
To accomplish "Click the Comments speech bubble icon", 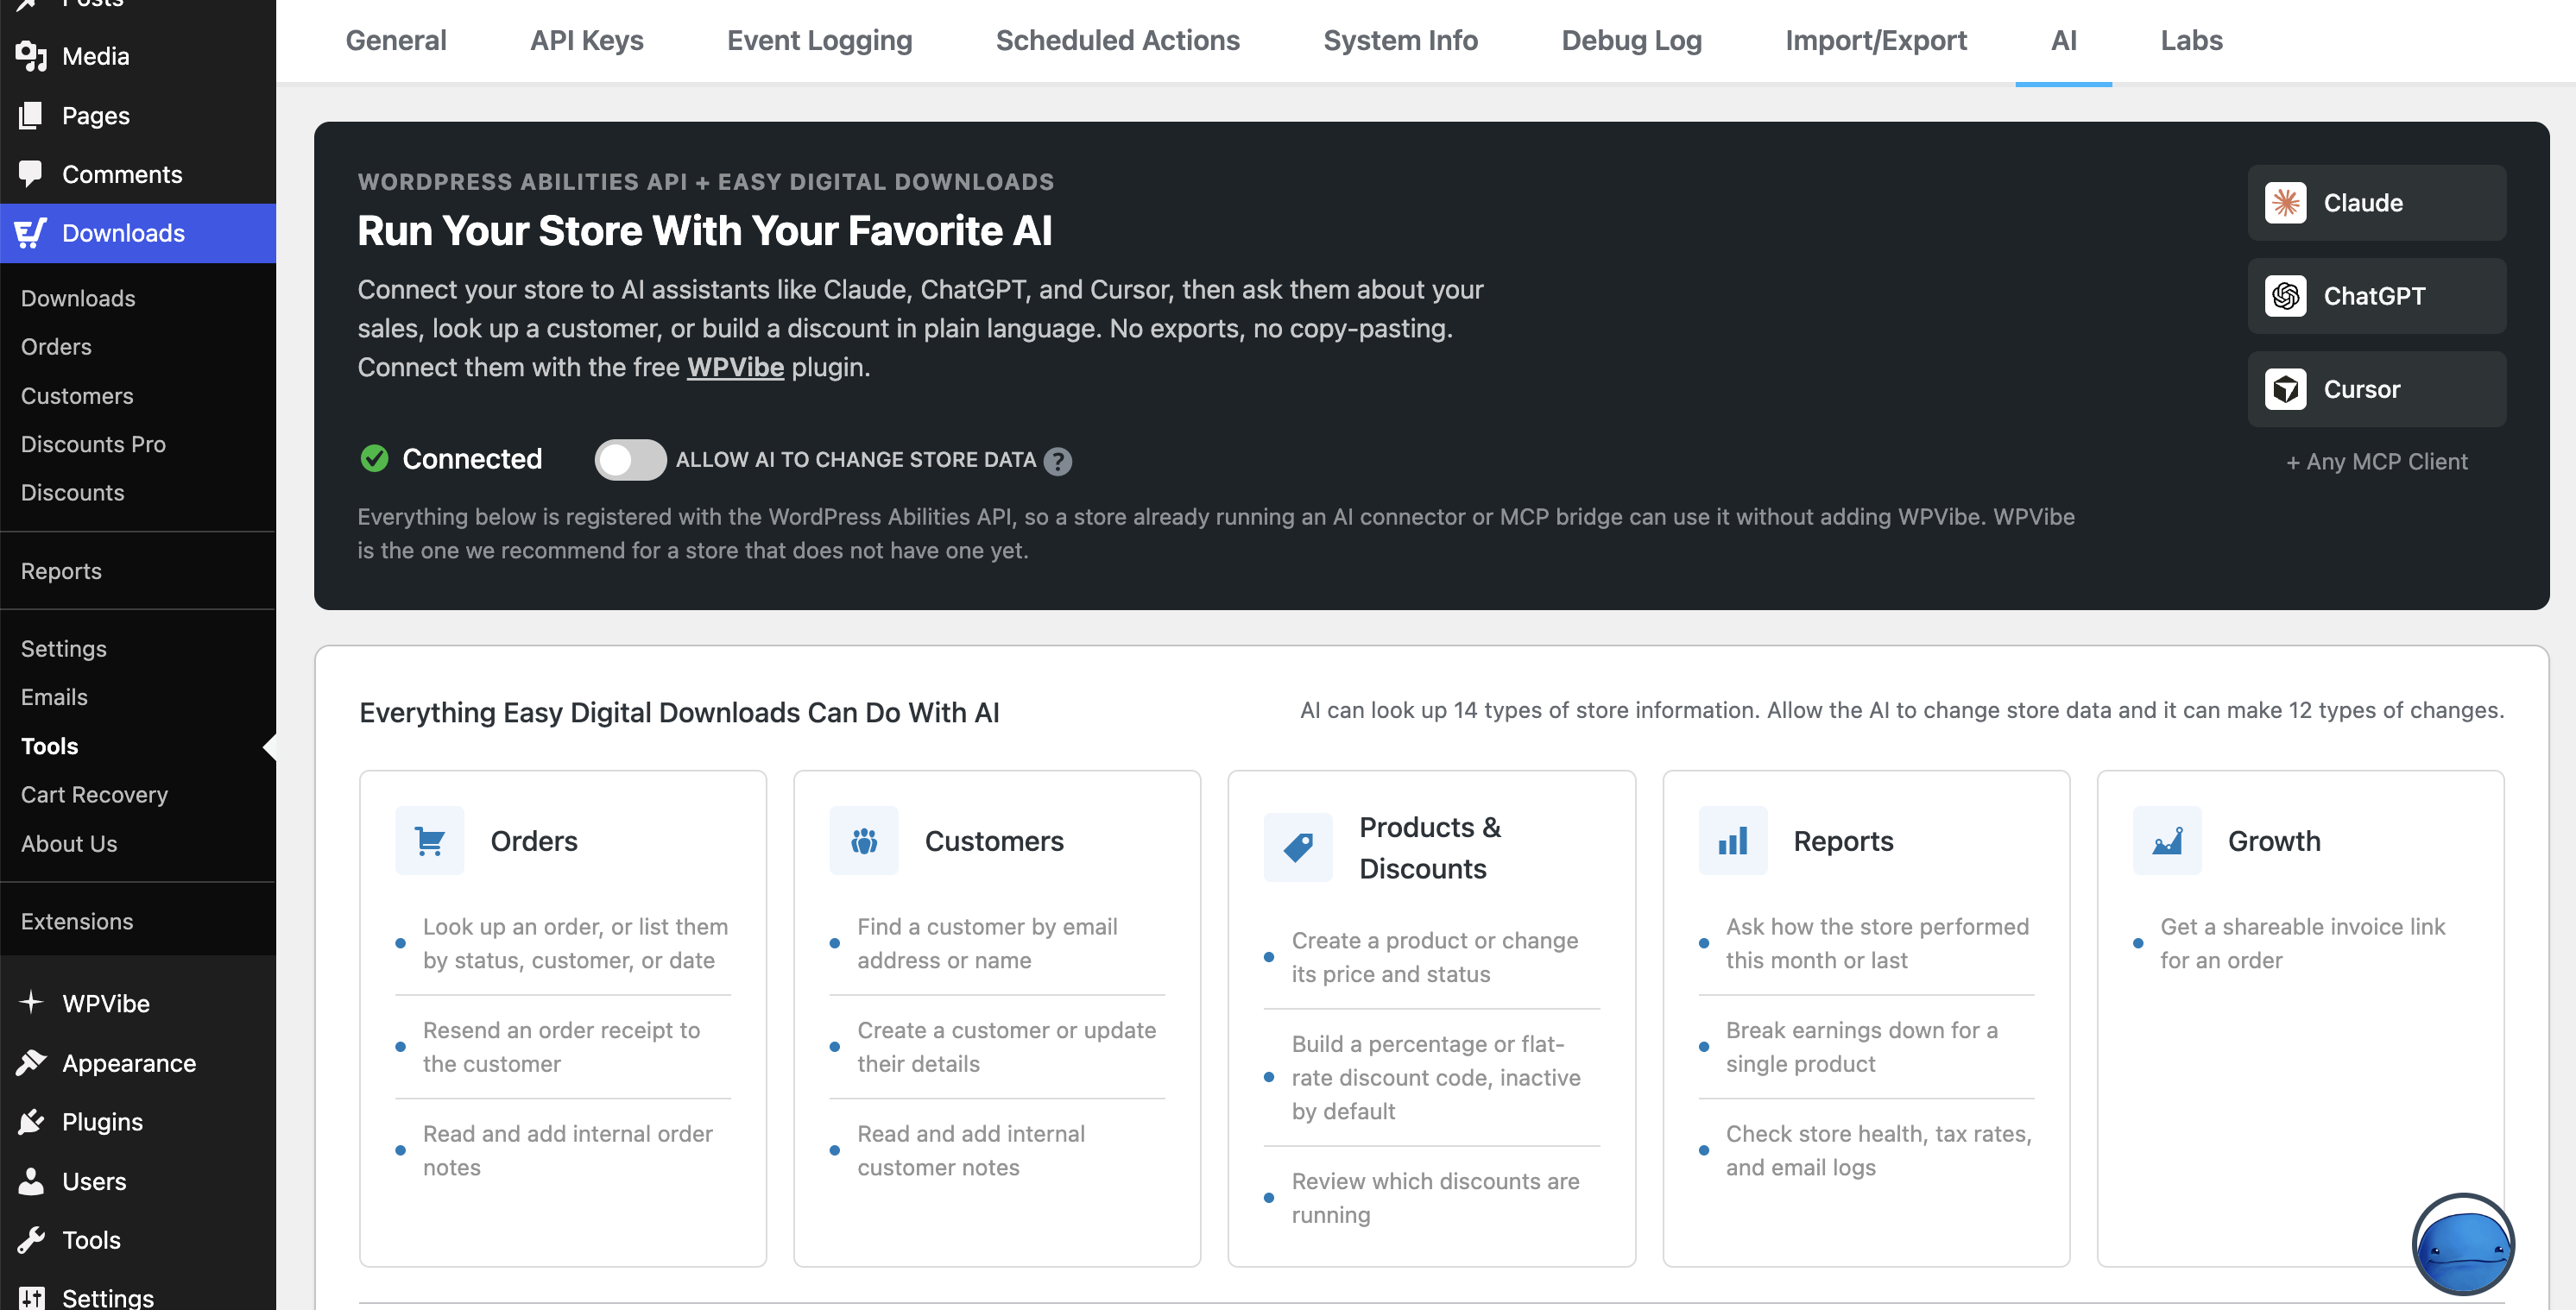I will (x=31, y=174).
